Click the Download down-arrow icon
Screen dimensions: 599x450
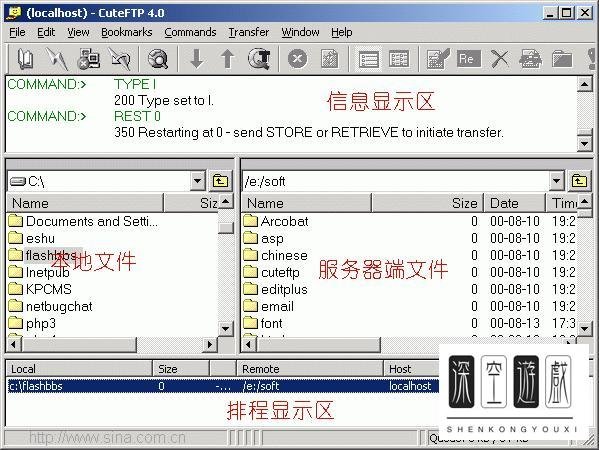click(x=197, y=59)
